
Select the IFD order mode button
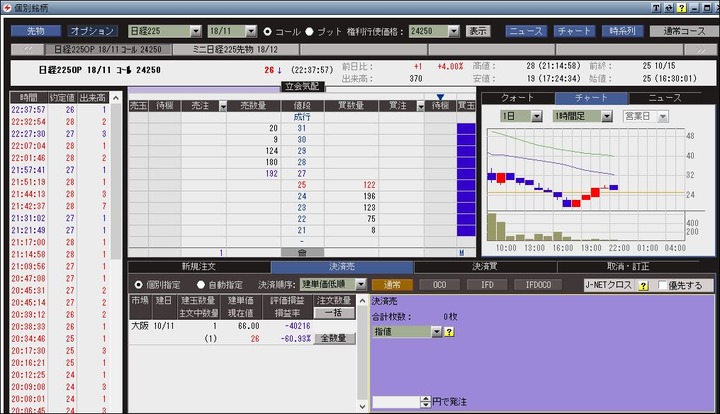click(x=487, y=285)
